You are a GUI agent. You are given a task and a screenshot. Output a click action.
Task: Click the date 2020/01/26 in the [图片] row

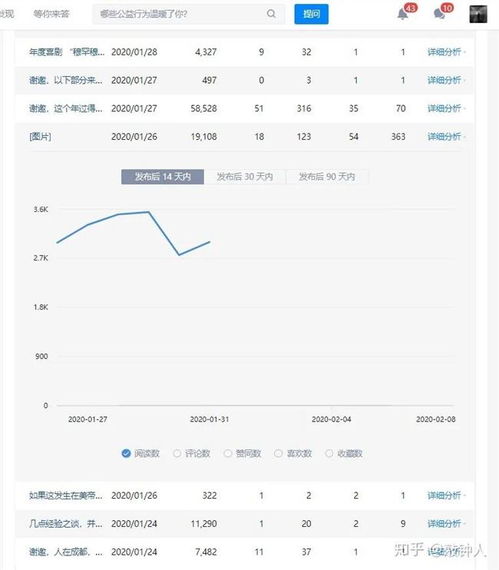pos(134,137)
